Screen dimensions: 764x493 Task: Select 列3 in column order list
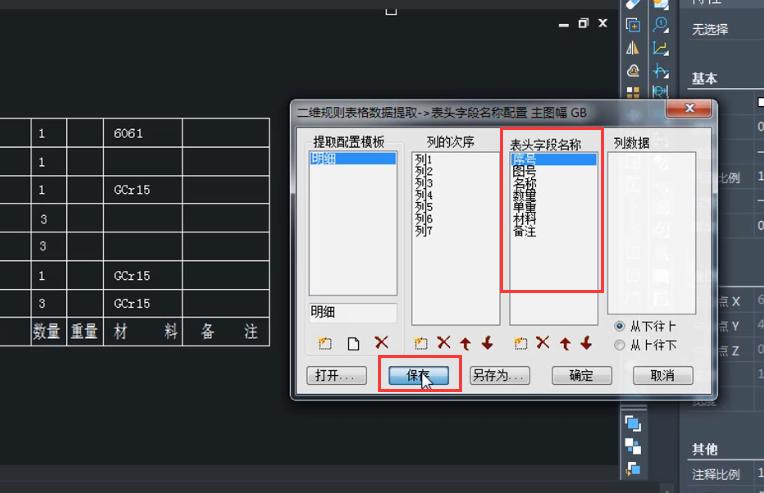point(423,183)
